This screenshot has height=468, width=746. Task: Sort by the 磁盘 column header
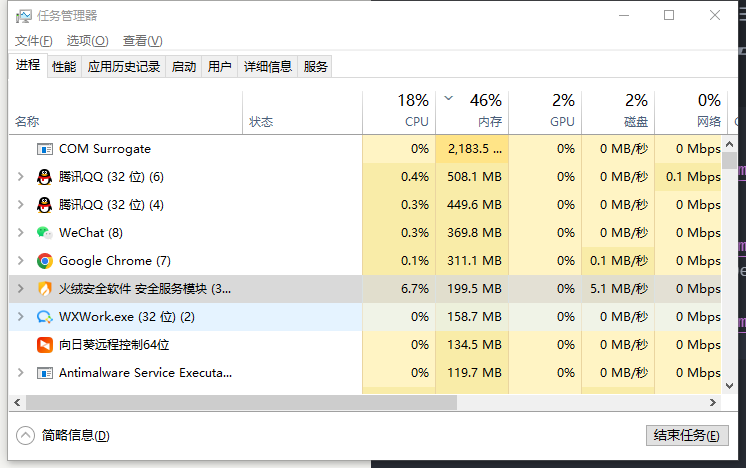(x=618, y=113)
